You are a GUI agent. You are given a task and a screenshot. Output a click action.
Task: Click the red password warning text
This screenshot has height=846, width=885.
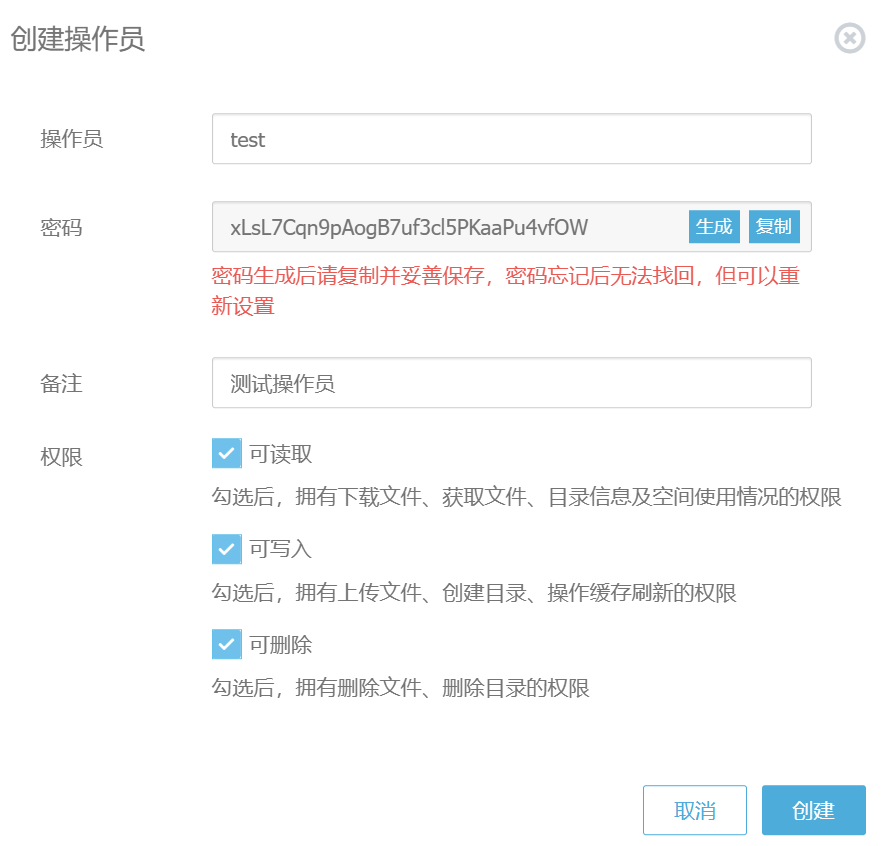point(505,291)
